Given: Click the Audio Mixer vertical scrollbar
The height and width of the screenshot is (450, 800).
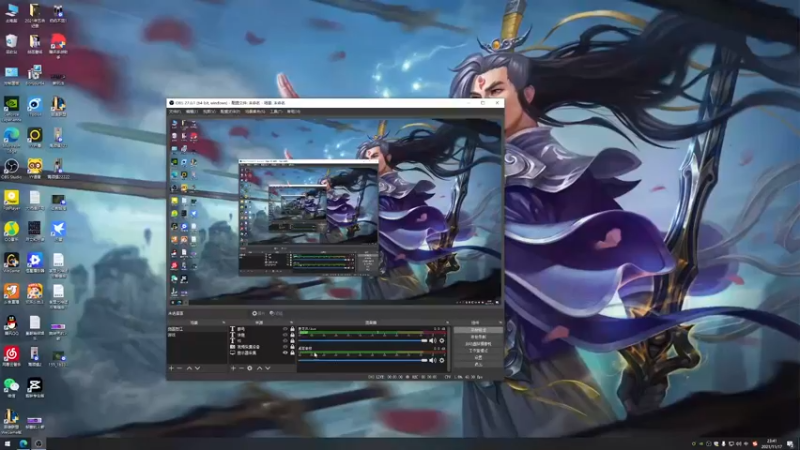Looking at the screenshot, I should tap(448, 348).
